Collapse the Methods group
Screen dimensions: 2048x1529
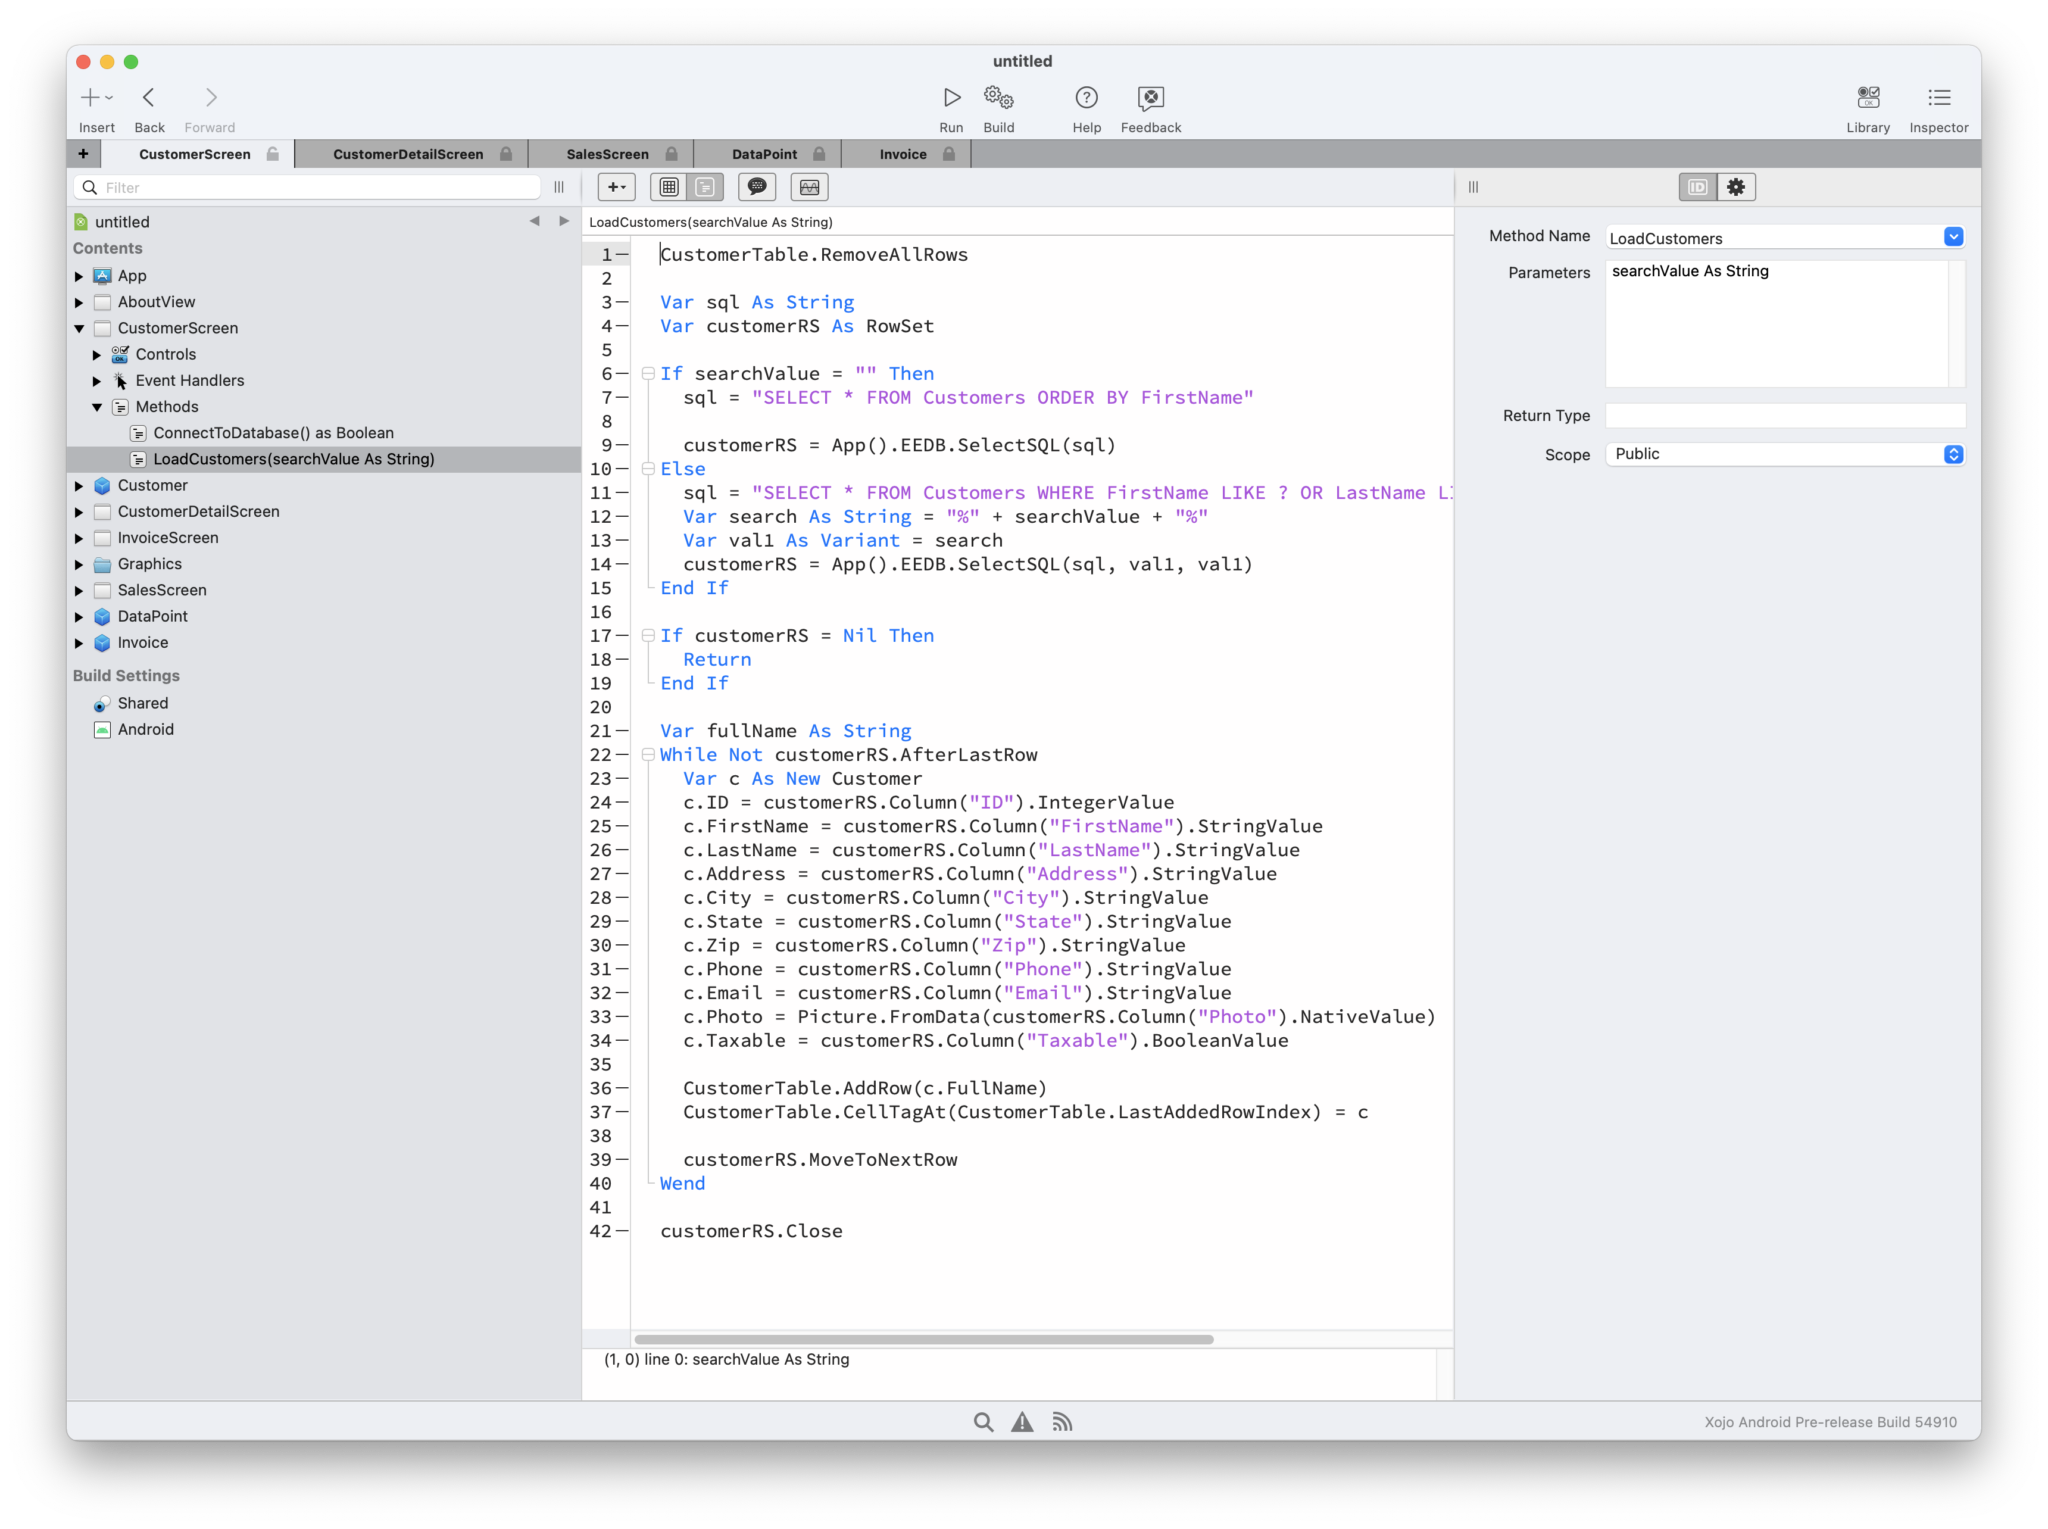pos(97,407)
